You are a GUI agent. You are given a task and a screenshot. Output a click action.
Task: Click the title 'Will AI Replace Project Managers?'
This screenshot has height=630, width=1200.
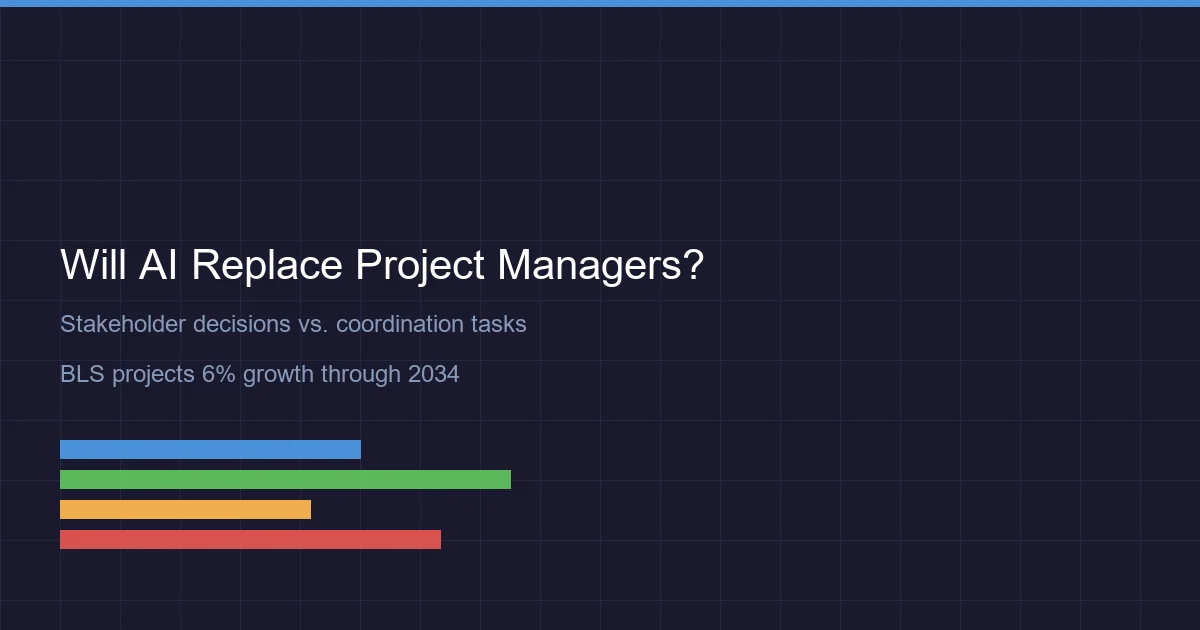pyautogui.click(x=383, y=265)
